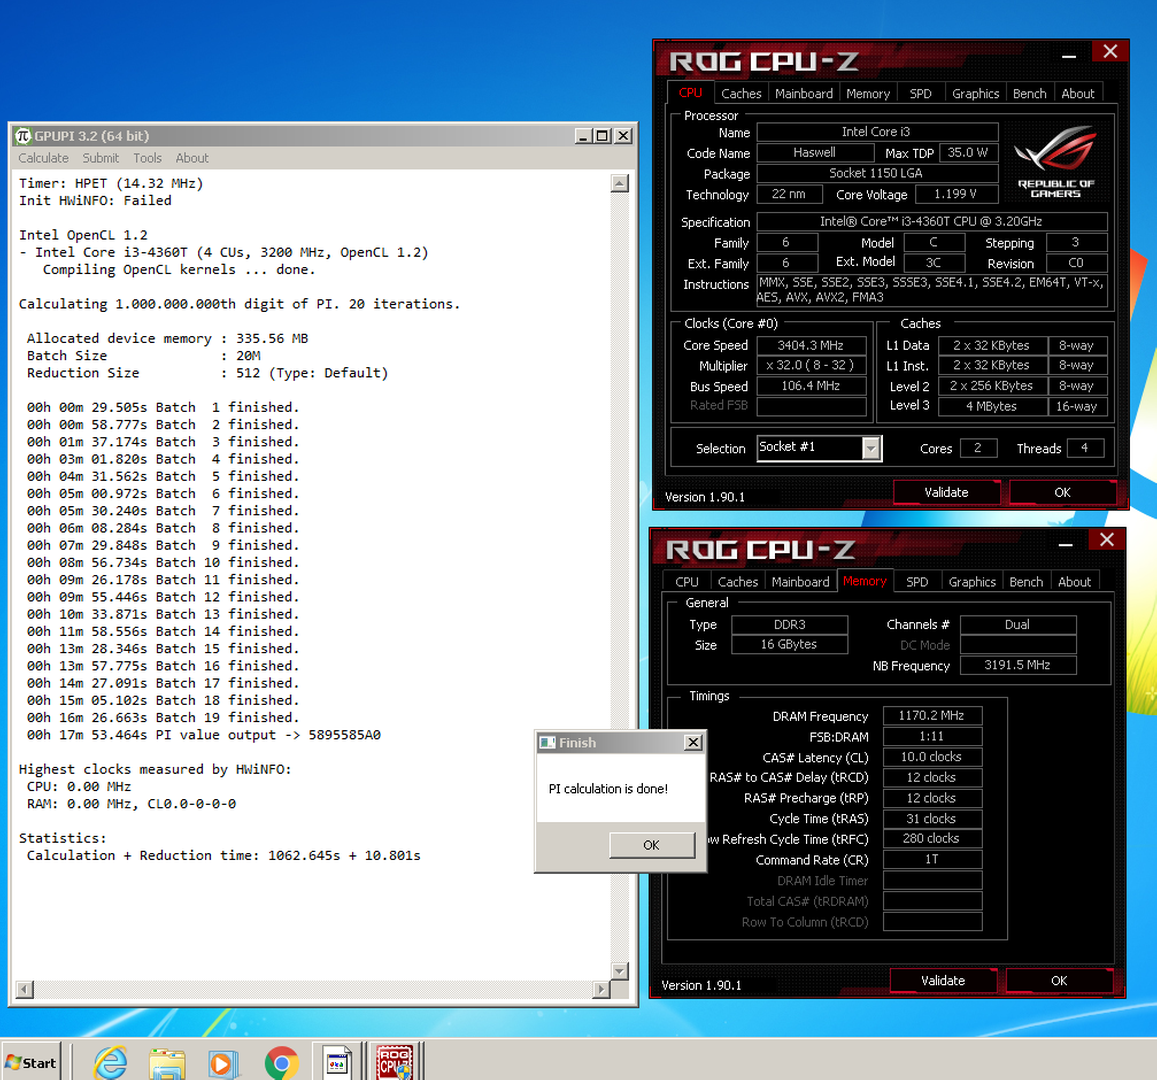Open Graphics tab in upper CPU-Z window
Viewport: 1157px width, 1080px height.
pos(975,94)
